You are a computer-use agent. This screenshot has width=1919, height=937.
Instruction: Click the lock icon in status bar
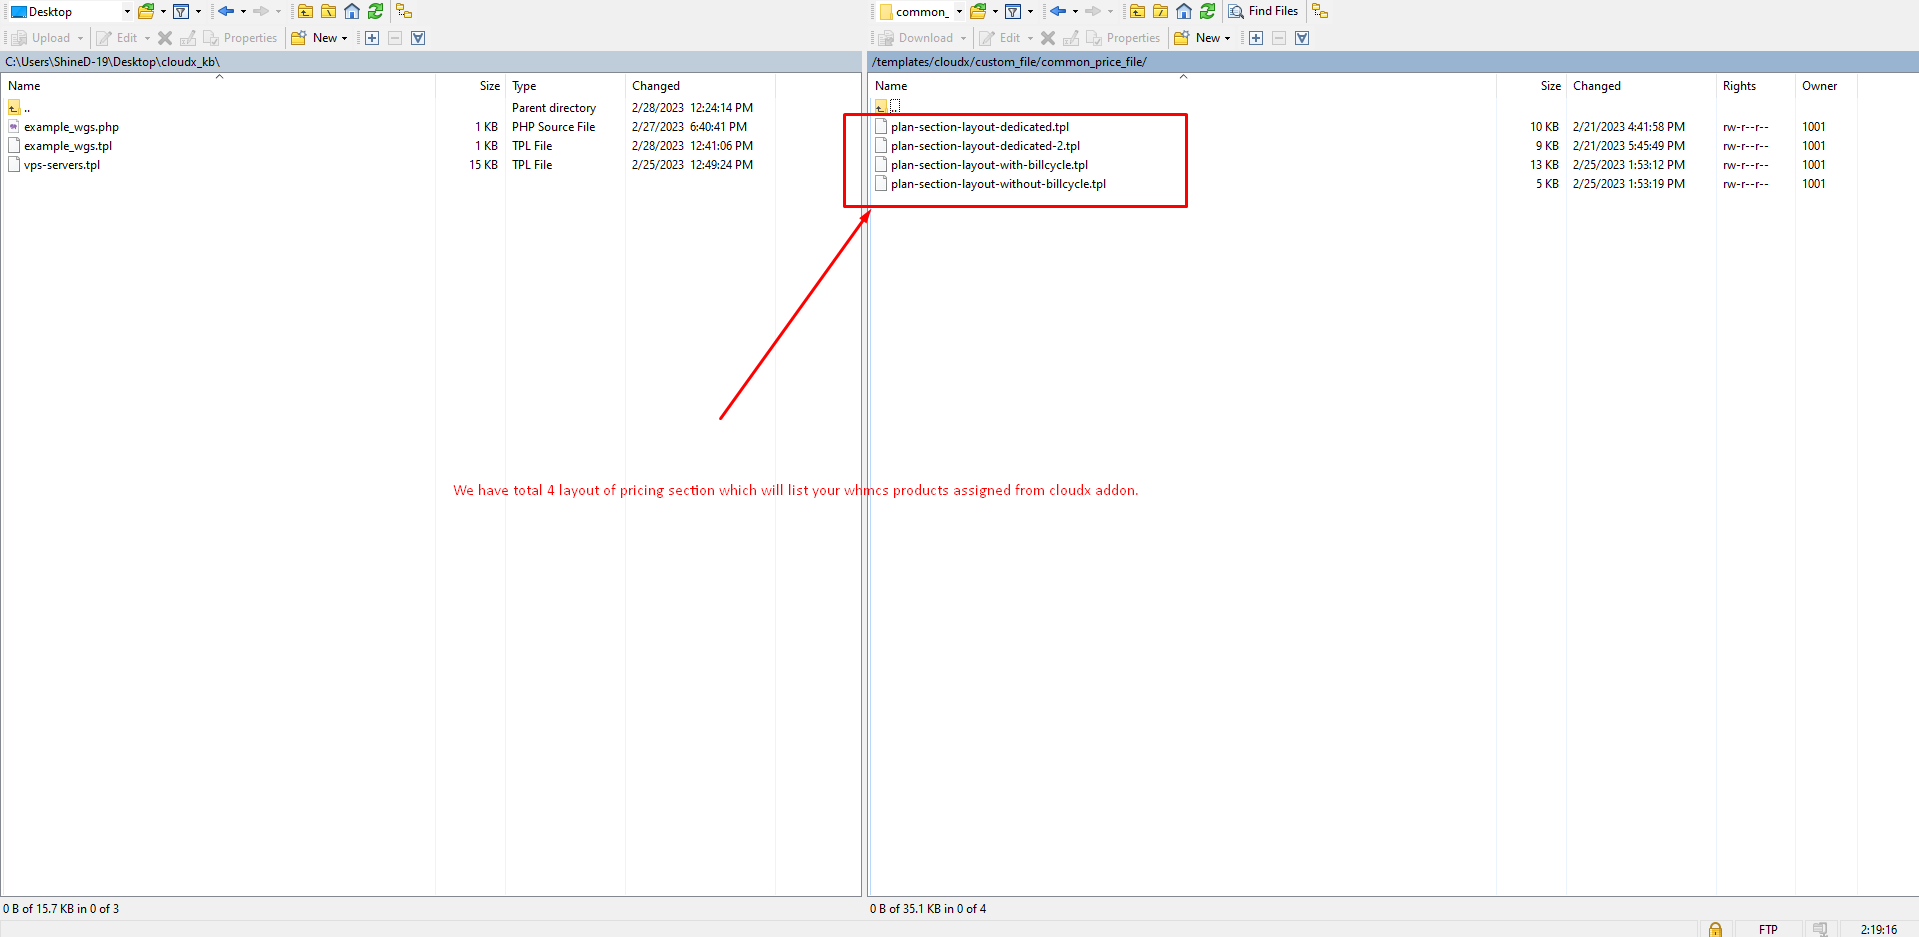tap(1715, 929)
